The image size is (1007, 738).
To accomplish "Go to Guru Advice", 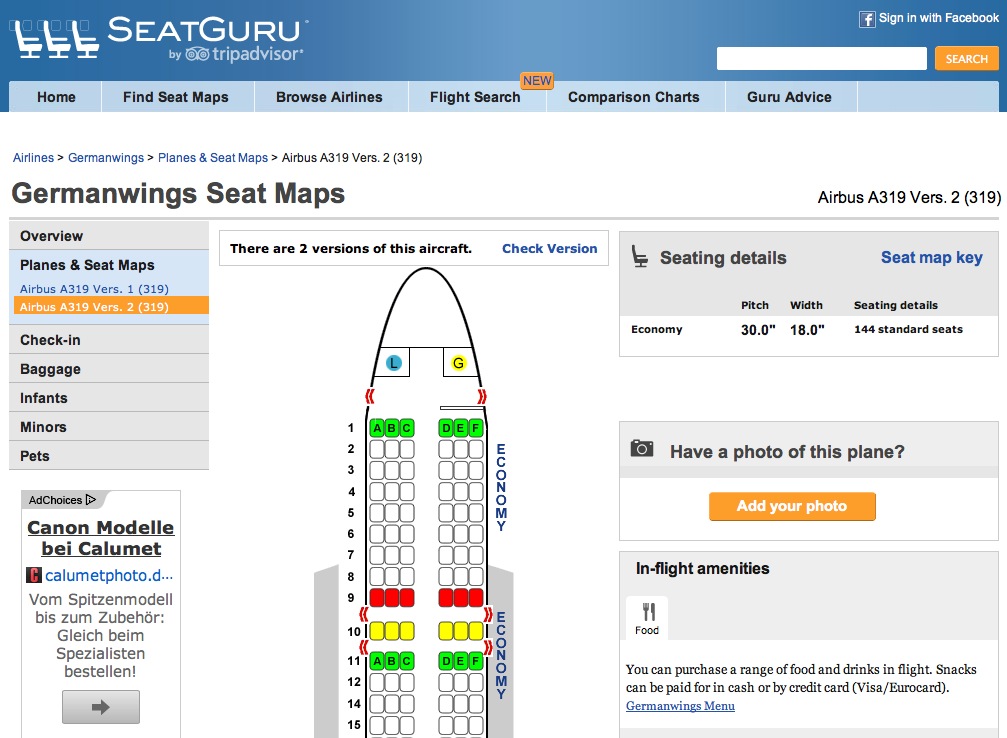I will (789, 97).
